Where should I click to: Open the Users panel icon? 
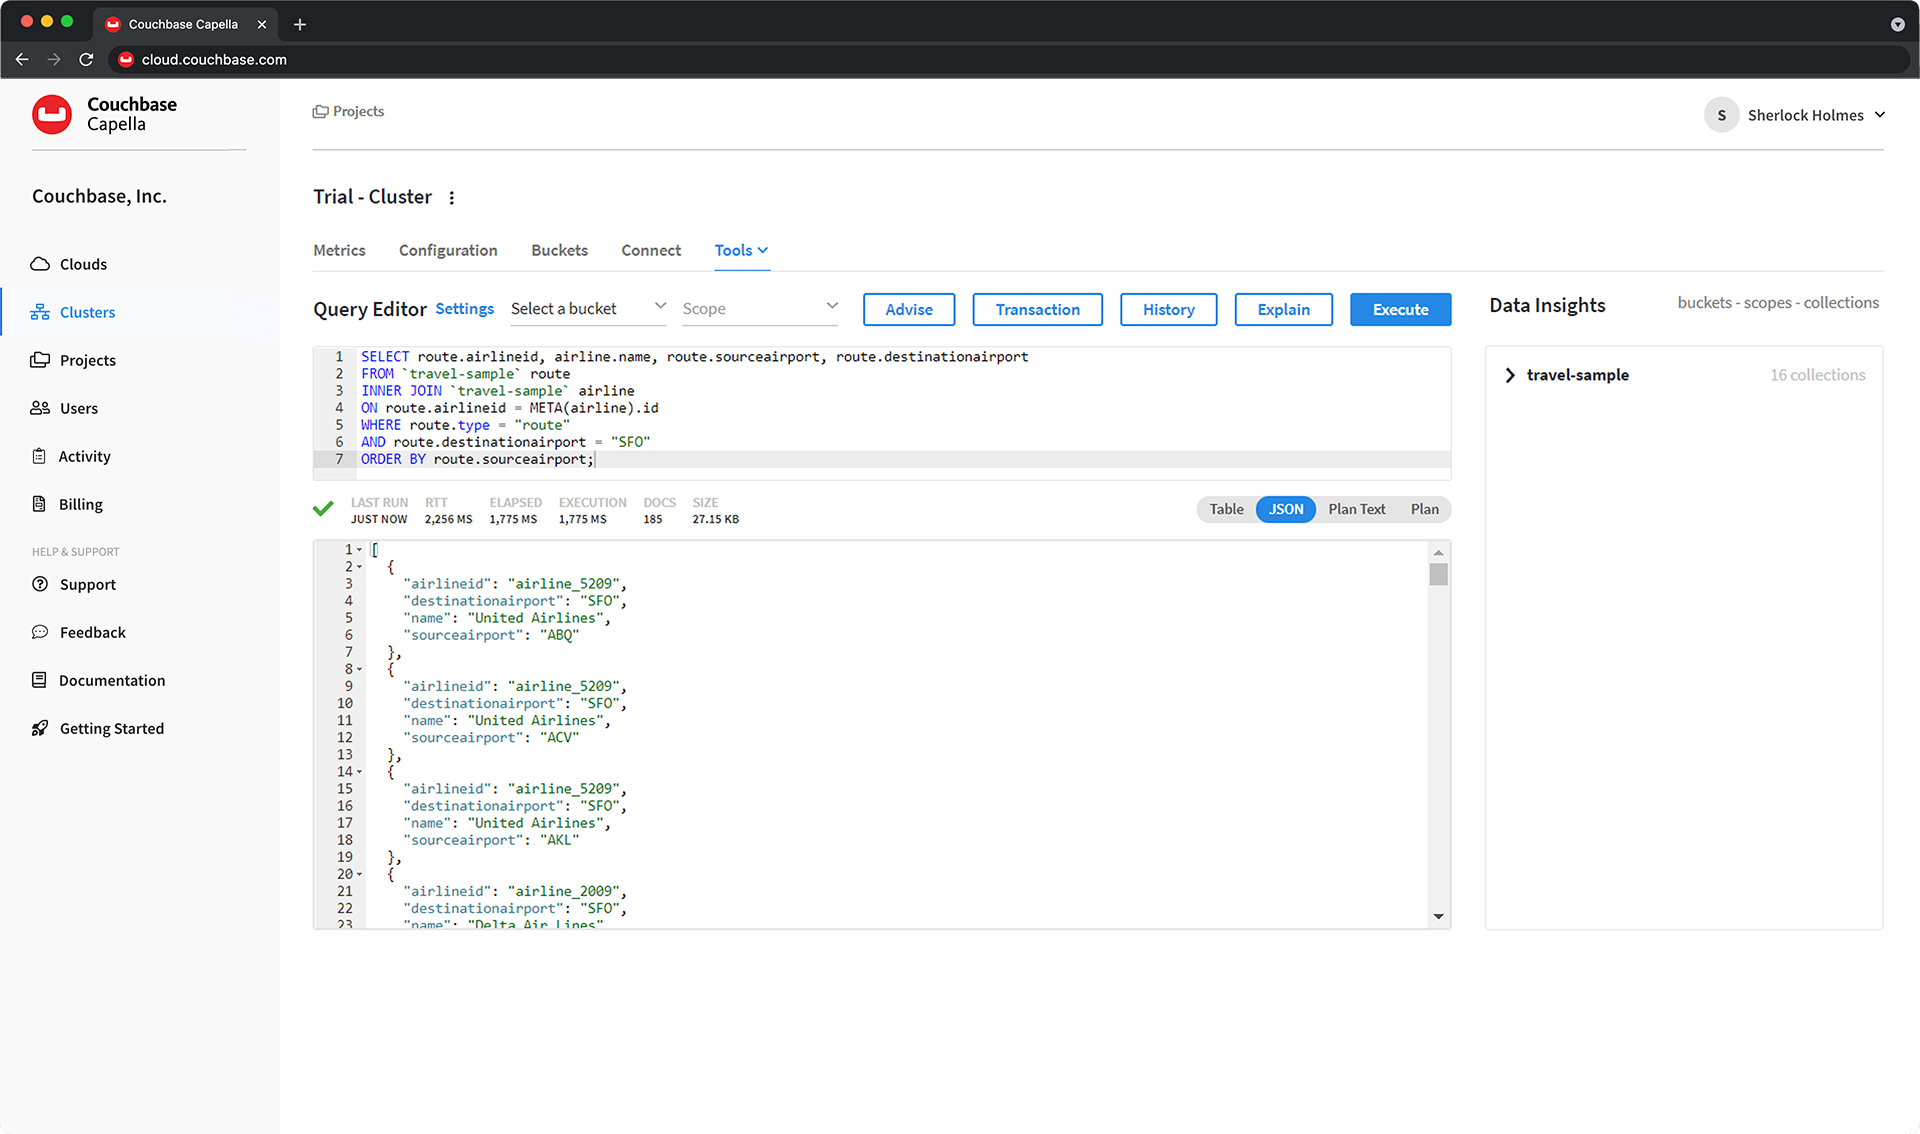coord(40,407)
